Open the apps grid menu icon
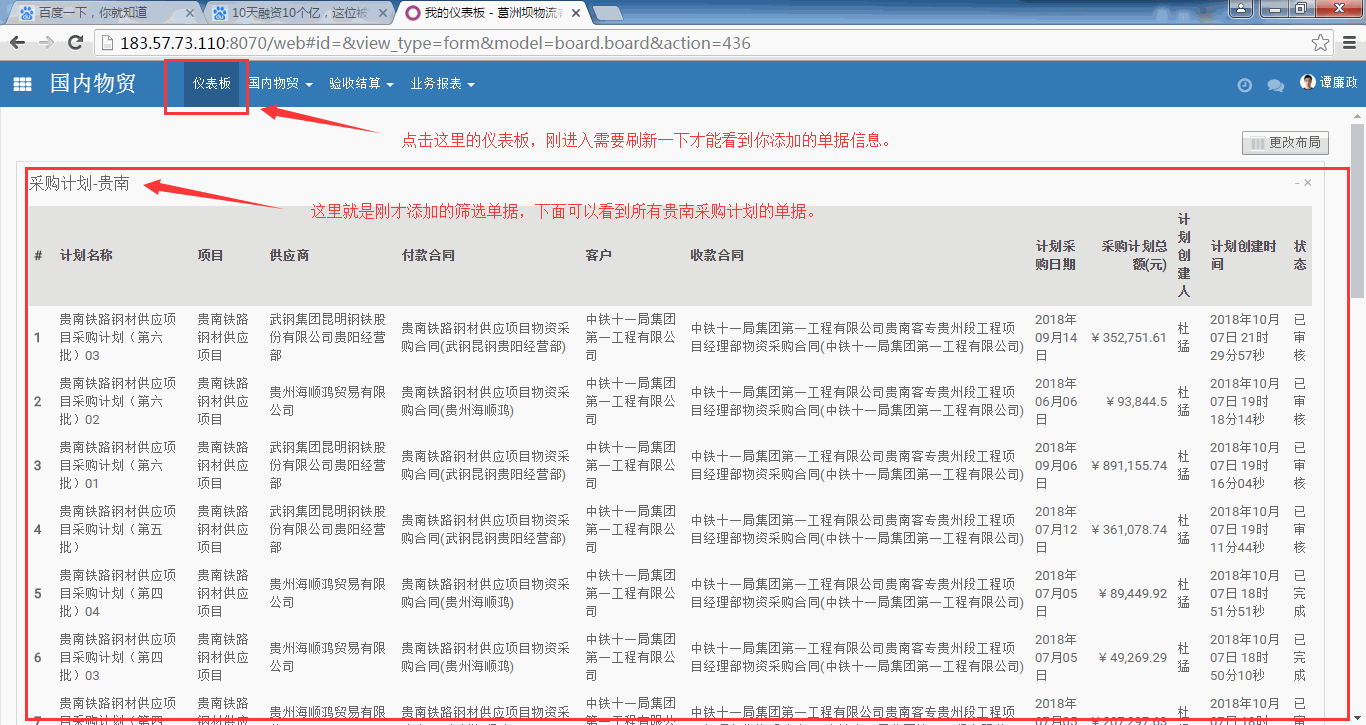 coord(22,85)
